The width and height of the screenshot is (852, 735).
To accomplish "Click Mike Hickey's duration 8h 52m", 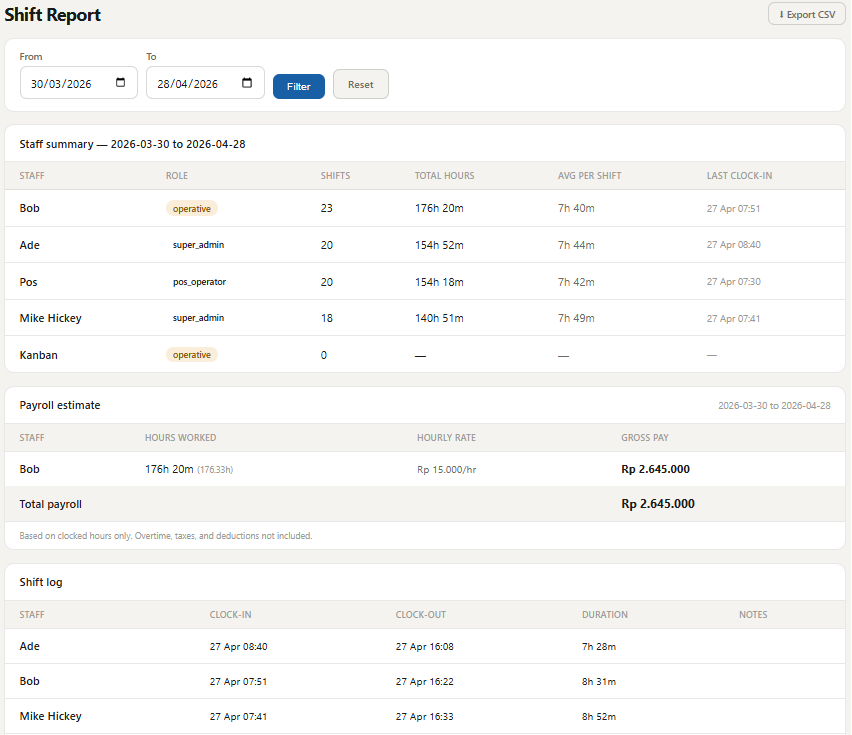I will pyautogui.click(x=599, y=717).
